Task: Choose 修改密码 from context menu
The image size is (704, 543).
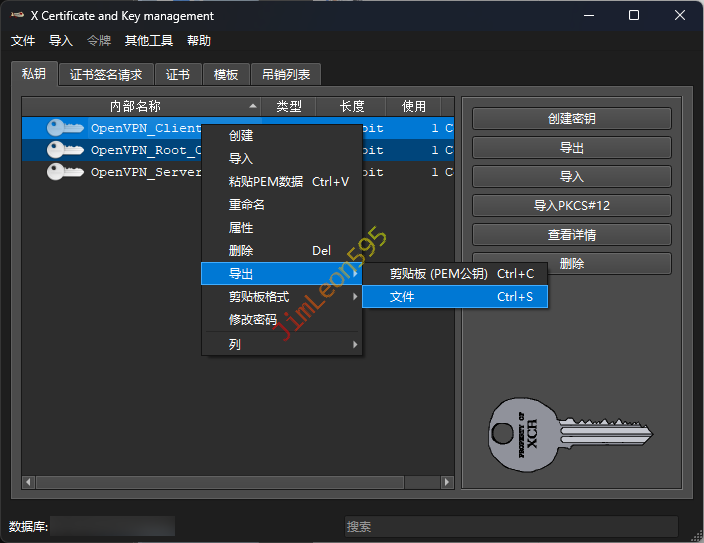Action: click(253, 320)
